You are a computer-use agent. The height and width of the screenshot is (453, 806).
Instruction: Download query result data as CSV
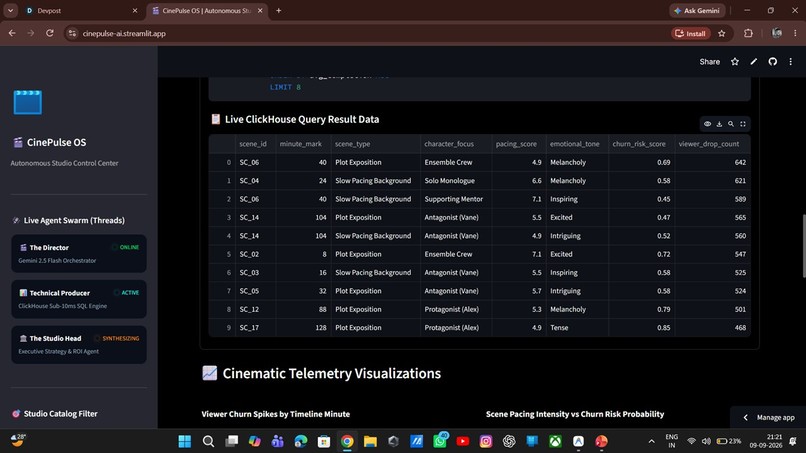719,124
